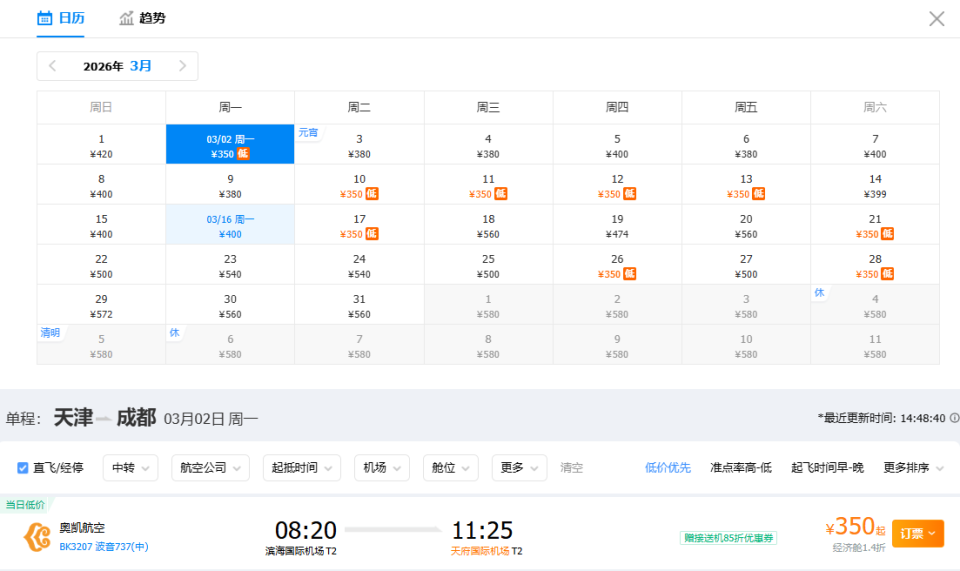
Task: Select March 18 priced ¥560
Action: (x=489, y=225)
